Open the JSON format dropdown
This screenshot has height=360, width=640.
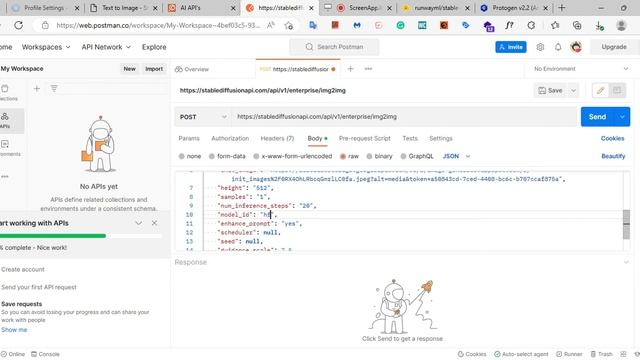(456, 156)
